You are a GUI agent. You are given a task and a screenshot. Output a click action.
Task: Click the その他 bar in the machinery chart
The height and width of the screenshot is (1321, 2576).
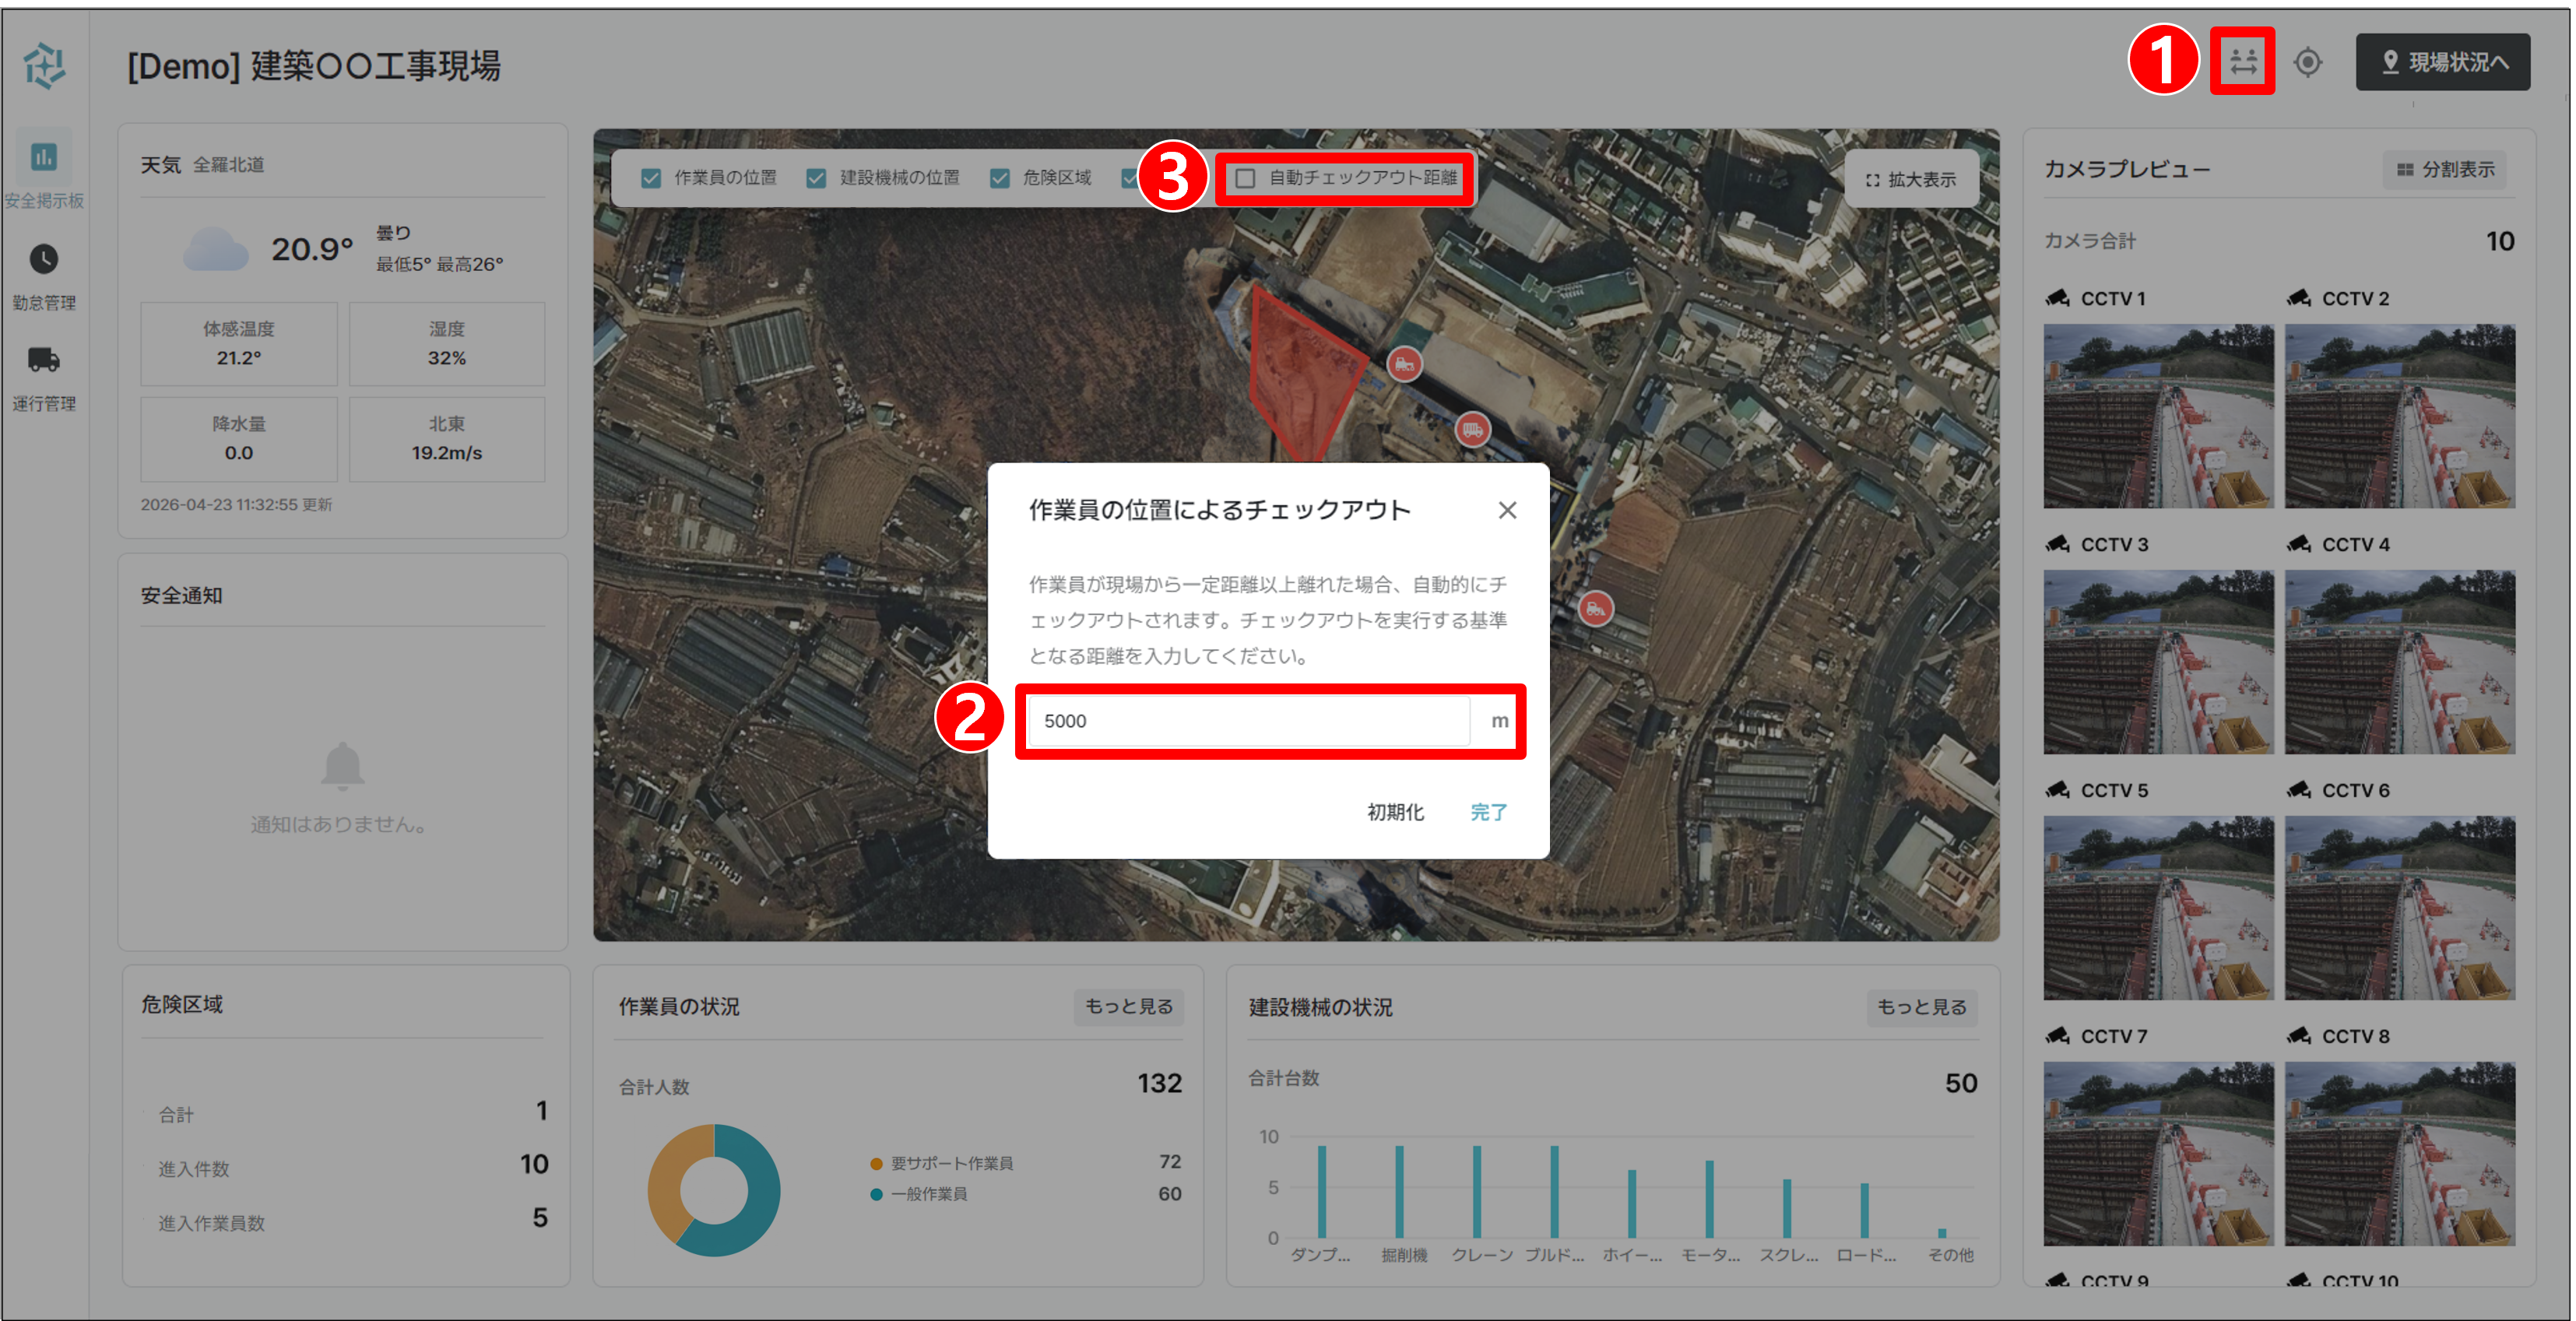coord(1942,1232)
